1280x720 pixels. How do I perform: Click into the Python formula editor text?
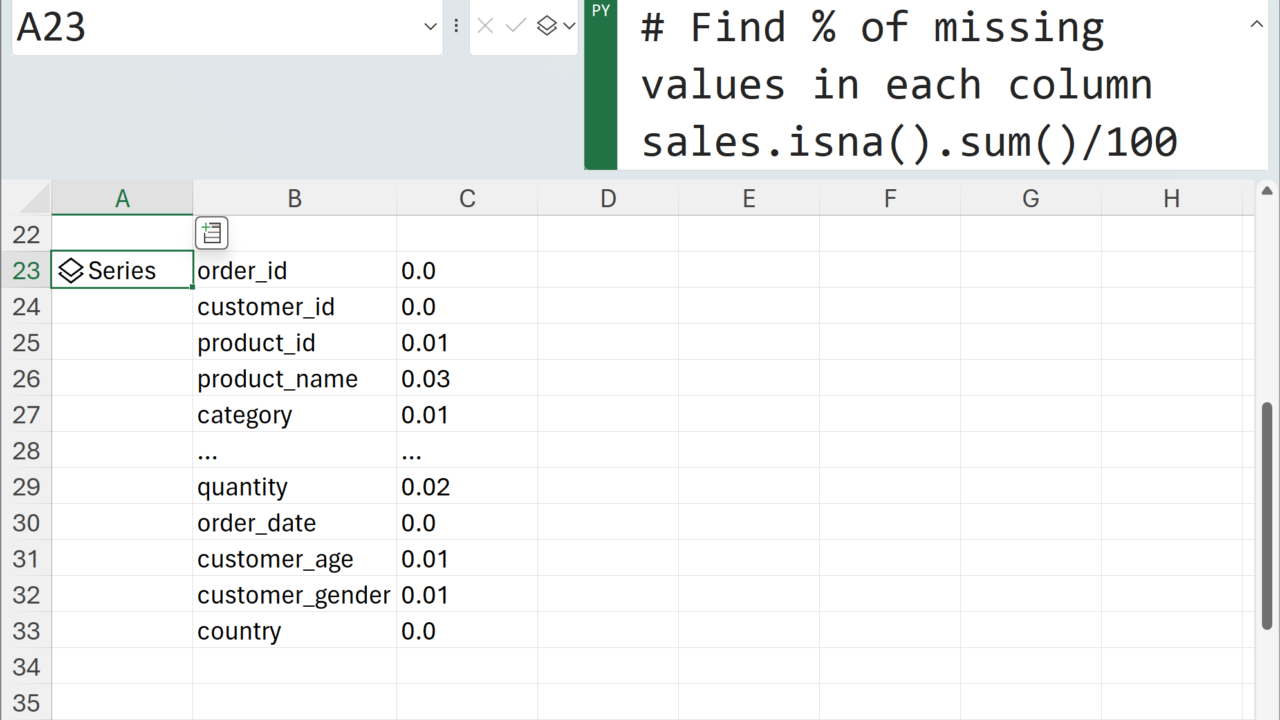908,85
